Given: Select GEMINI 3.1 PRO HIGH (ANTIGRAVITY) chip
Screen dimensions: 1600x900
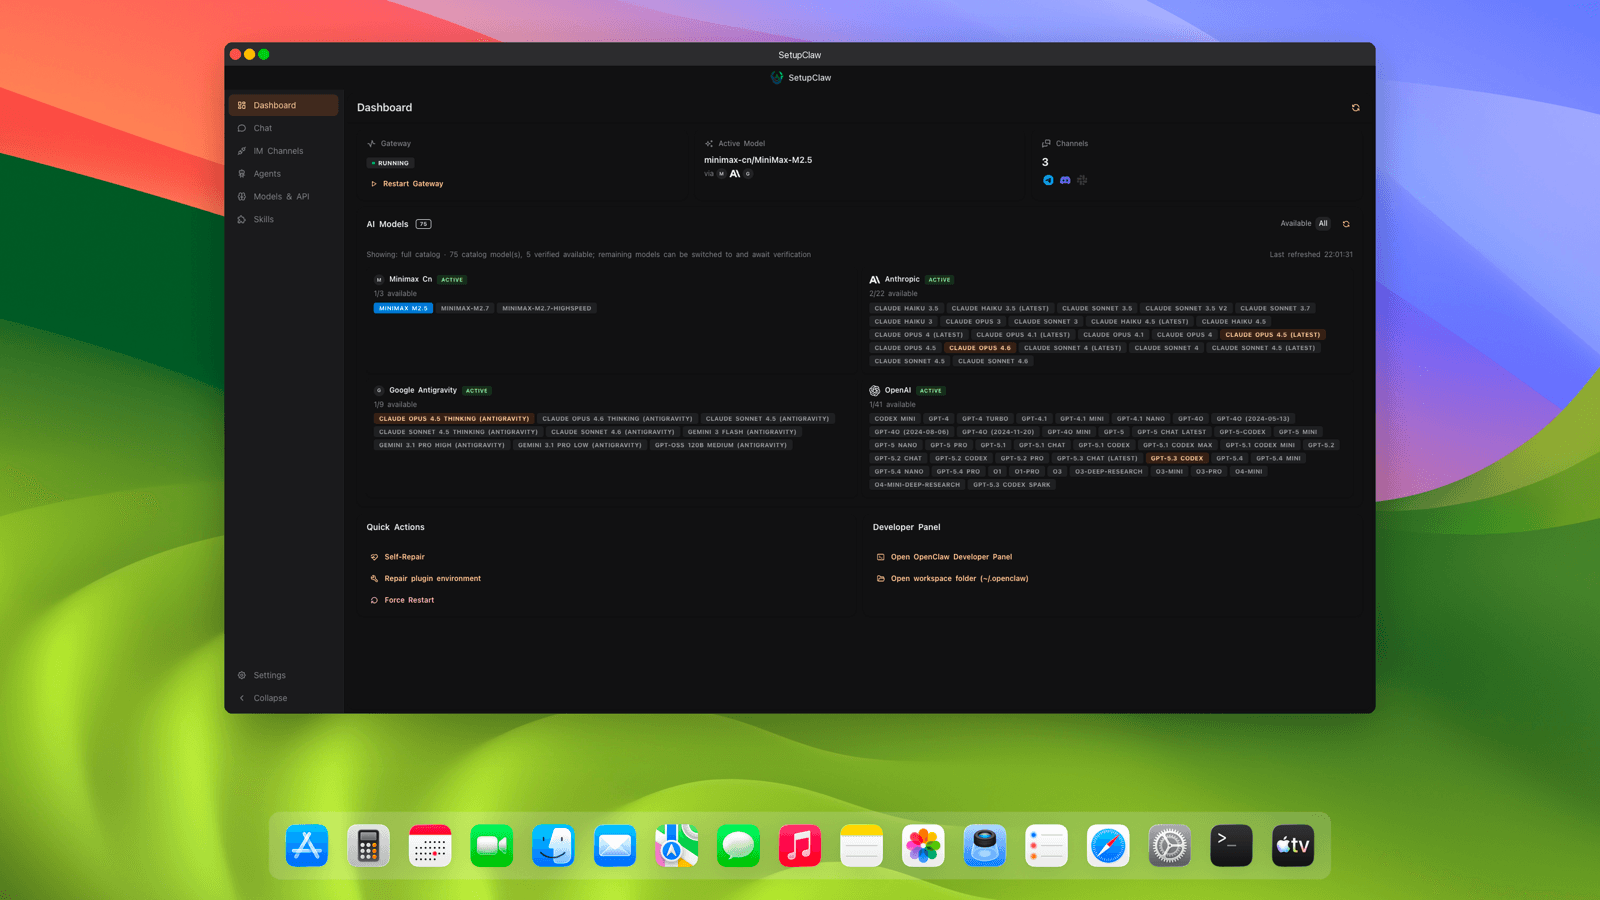Looking at the screenshot, I should pos(442,445).
